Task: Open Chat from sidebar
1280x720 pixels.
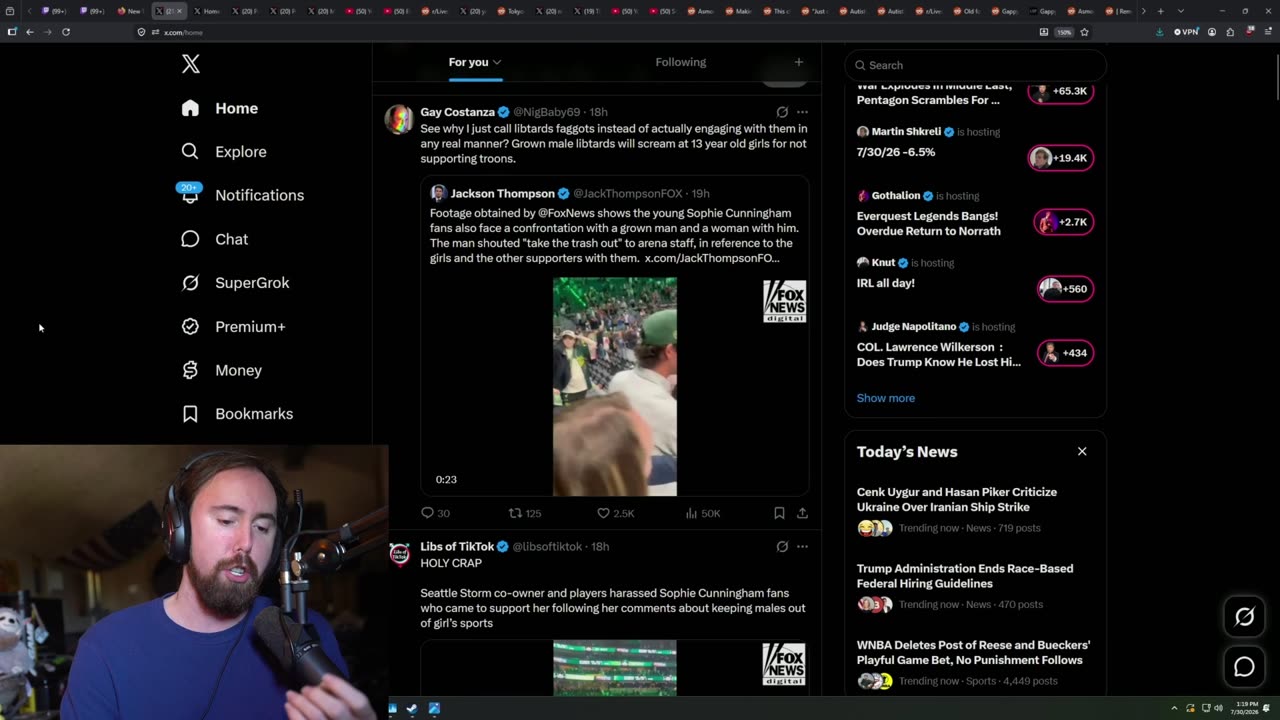Action: pos(214,239)
